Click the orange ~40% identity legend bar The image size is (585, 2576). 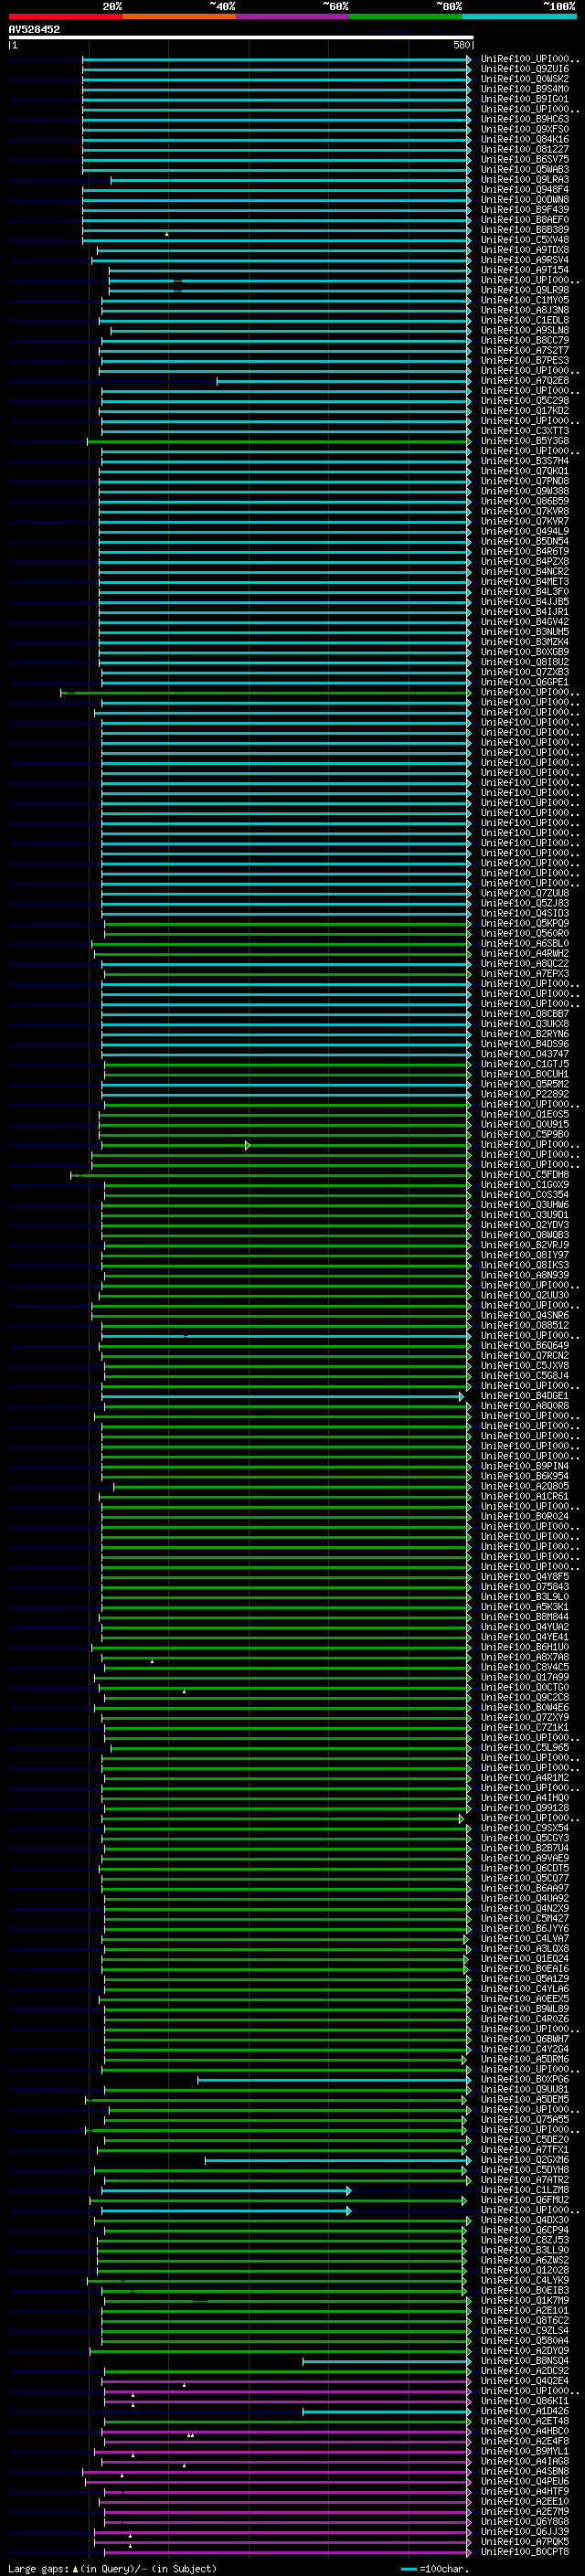[179, 16]
